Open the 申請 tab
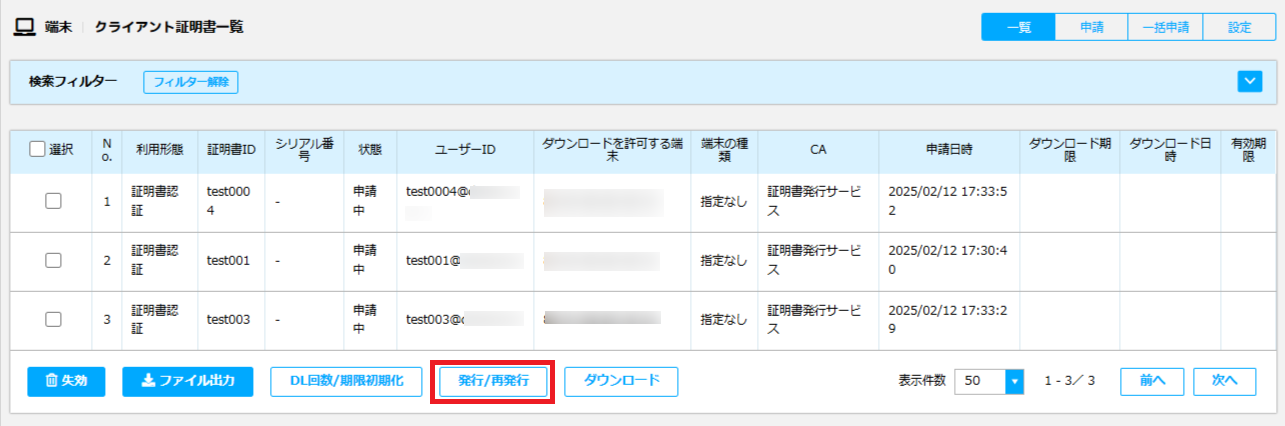Viewport: 1285px width, 426px height. pyautogui.click(x=1091, y=27)
